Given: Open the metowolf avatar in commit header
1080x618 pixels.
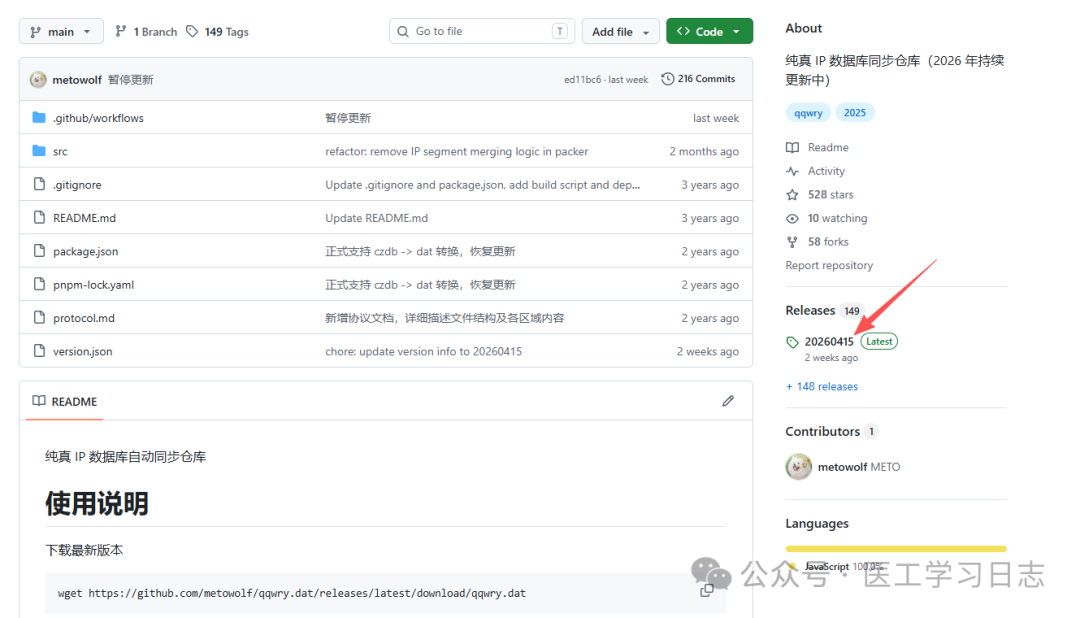Looking at the screenshot, I should [x=38, y=79].
